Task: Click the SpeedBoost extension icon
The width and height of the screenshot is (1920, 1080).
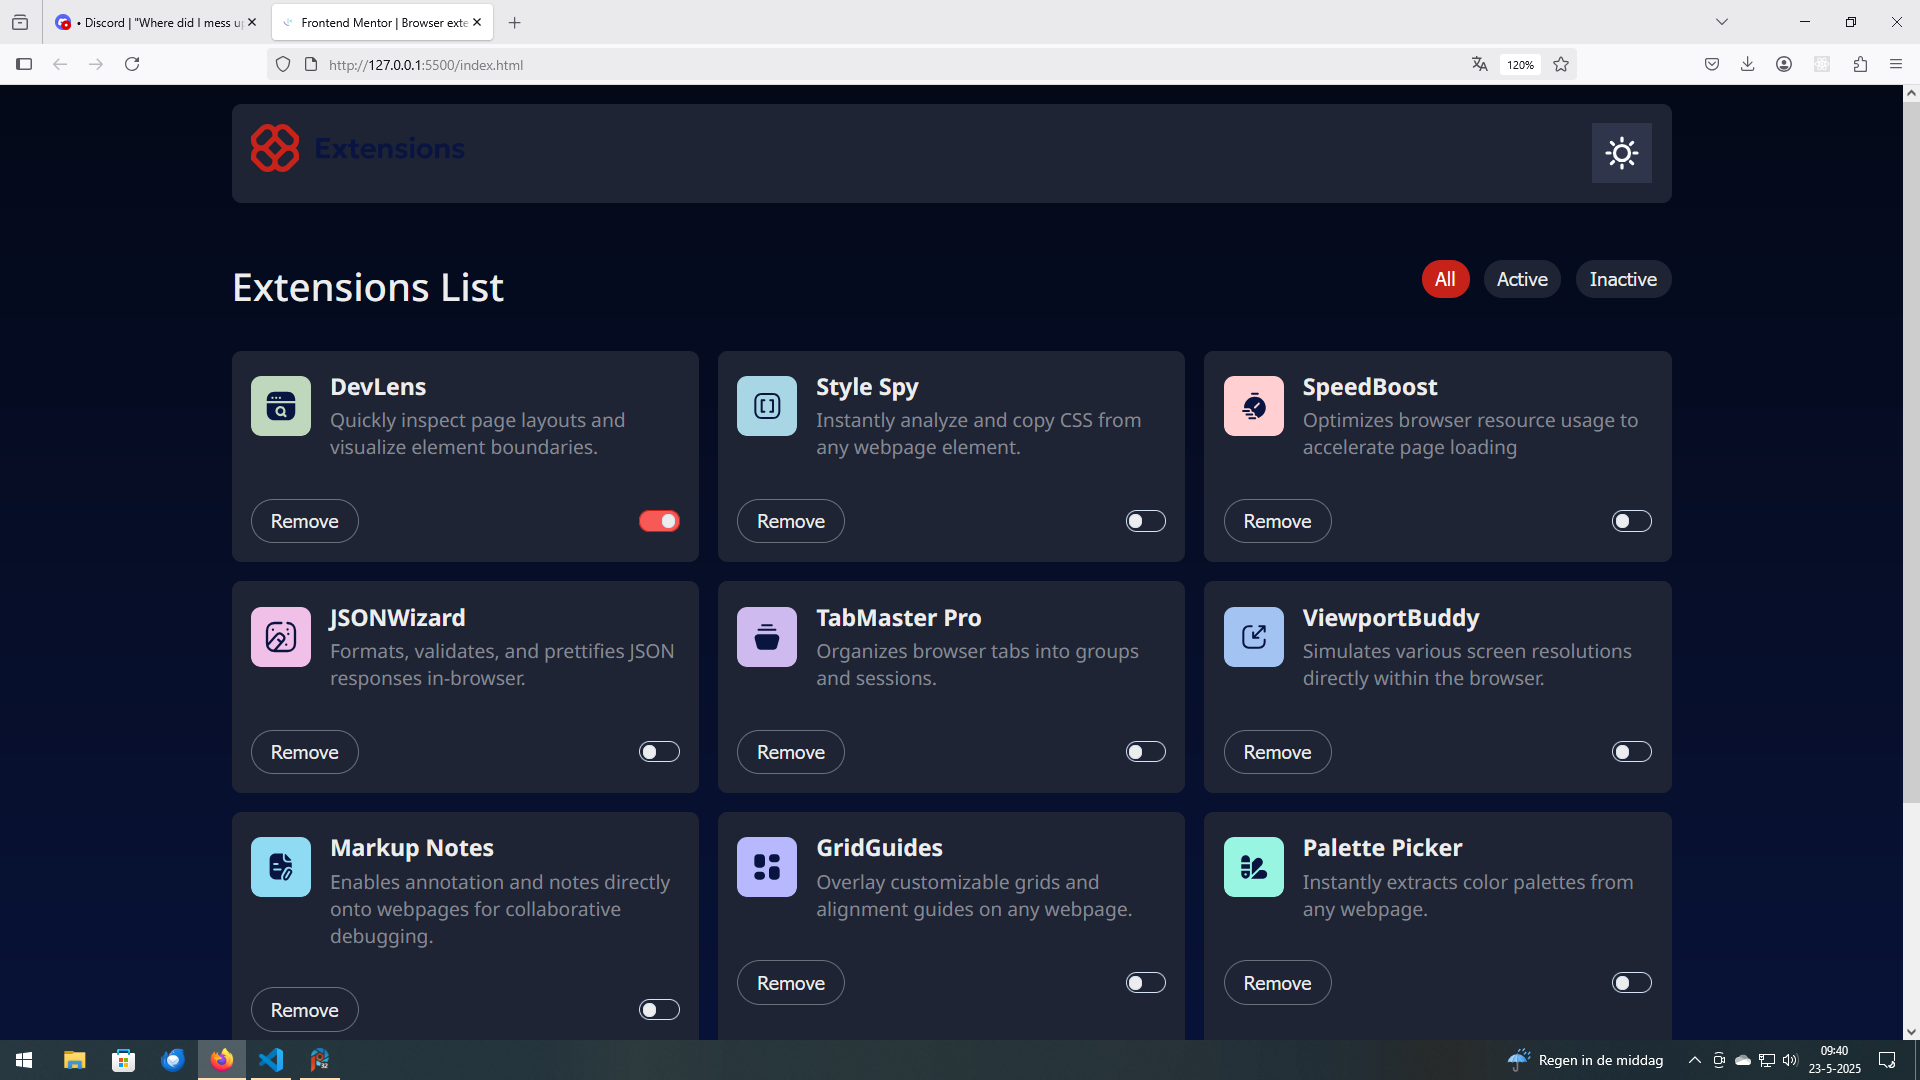Action: 1253,406
